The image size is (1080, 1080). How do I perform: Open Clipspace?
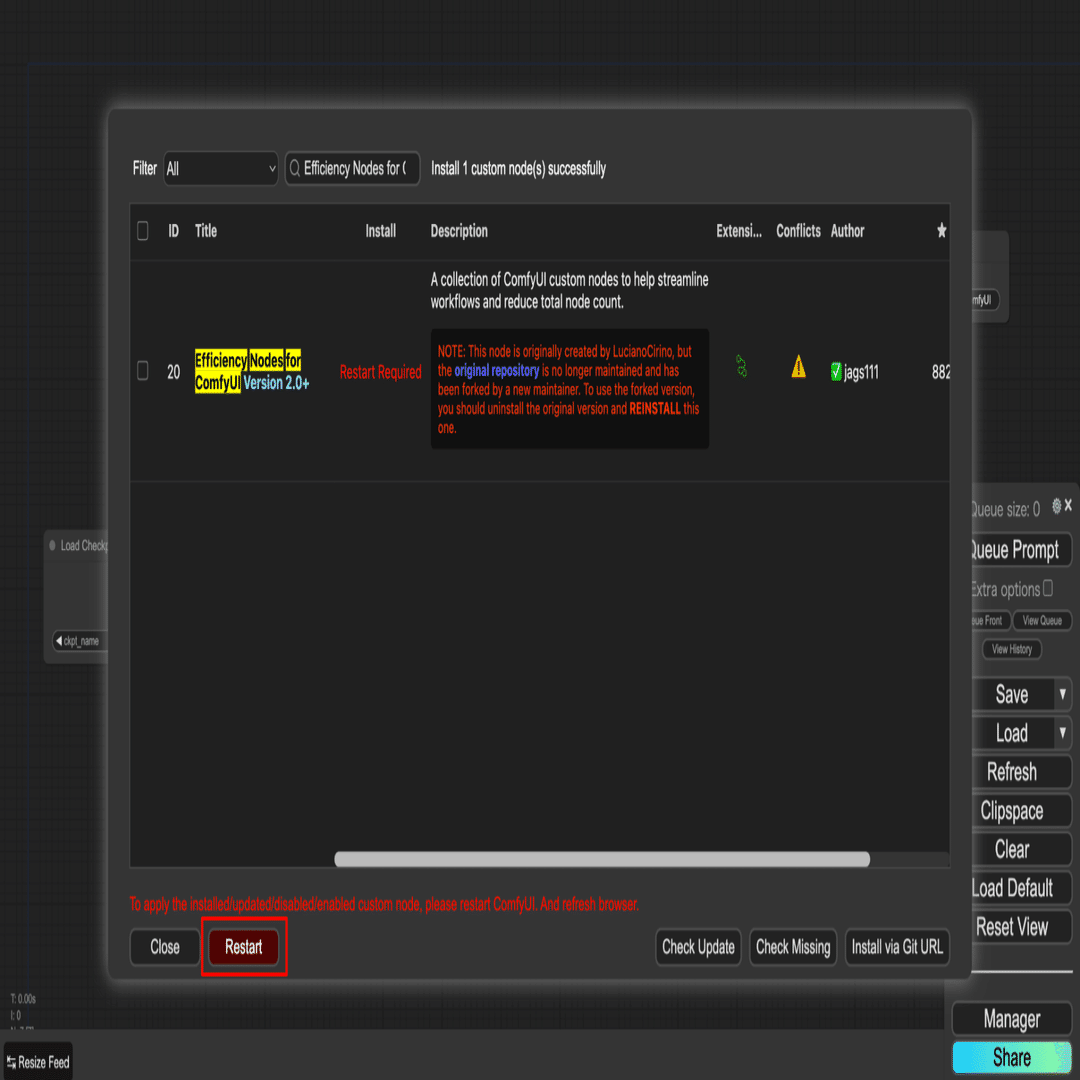pyautogui.click(x=1021, y=811)
